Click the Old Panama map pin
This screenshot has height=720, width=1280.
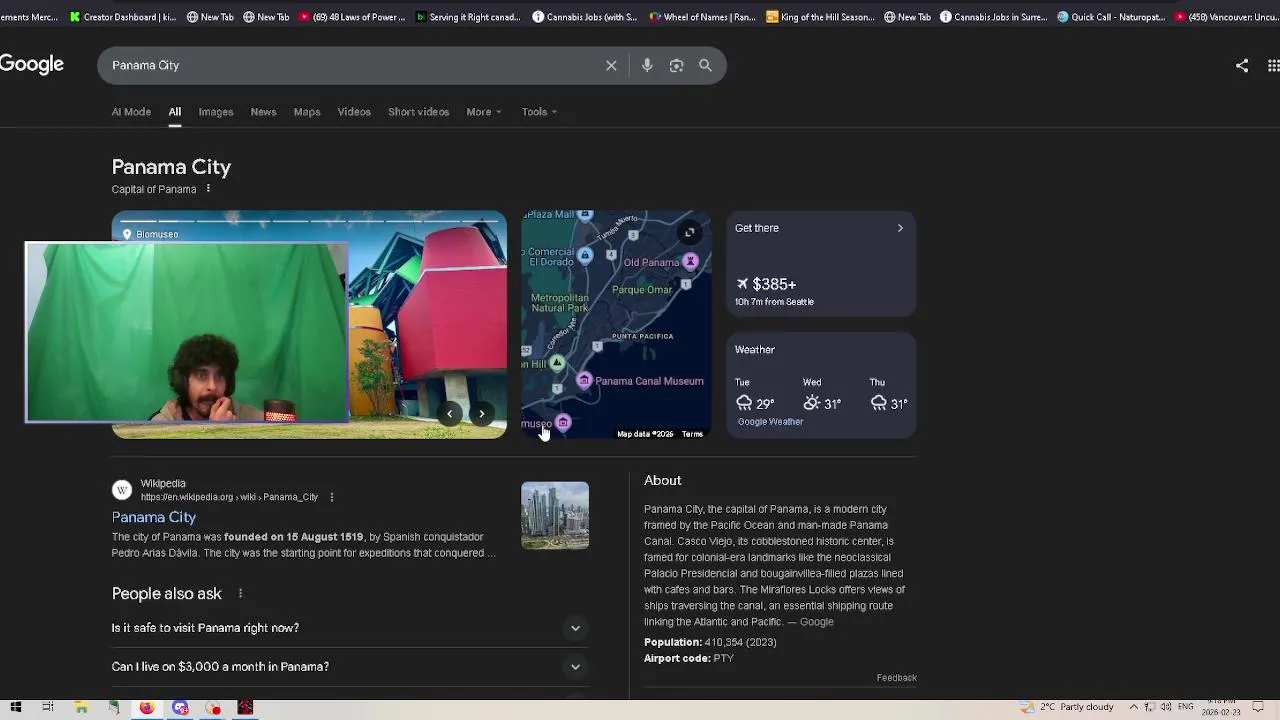[690, 262]
